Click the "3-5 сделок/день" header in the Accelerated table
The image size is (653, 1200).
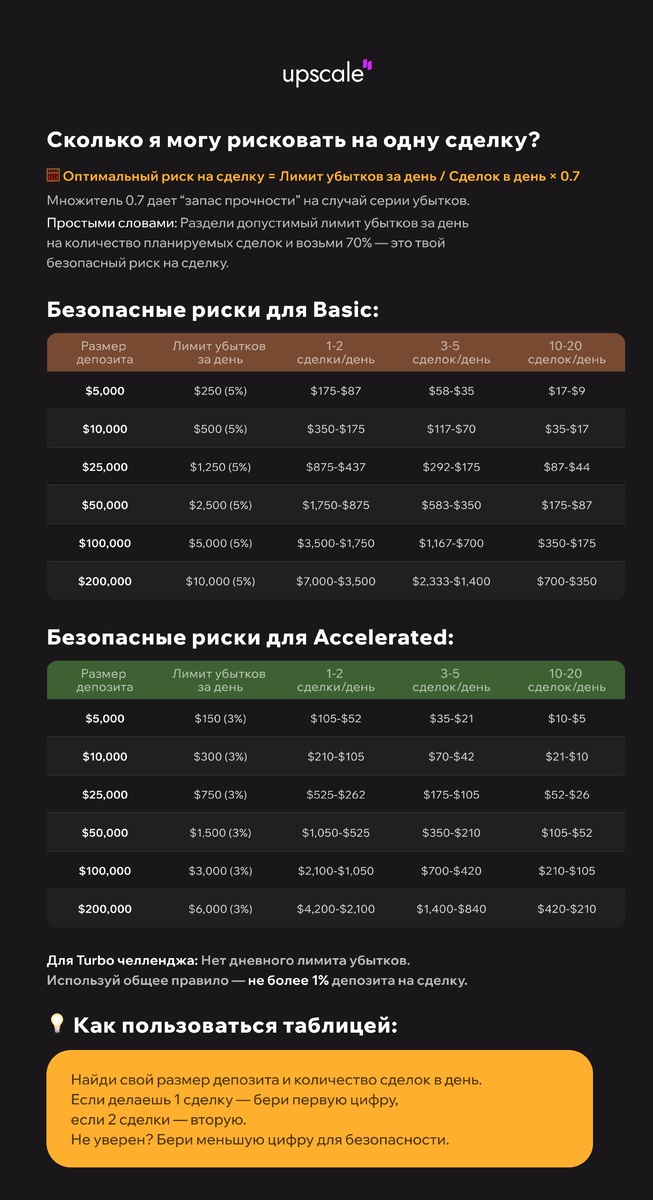coord(451,680)
